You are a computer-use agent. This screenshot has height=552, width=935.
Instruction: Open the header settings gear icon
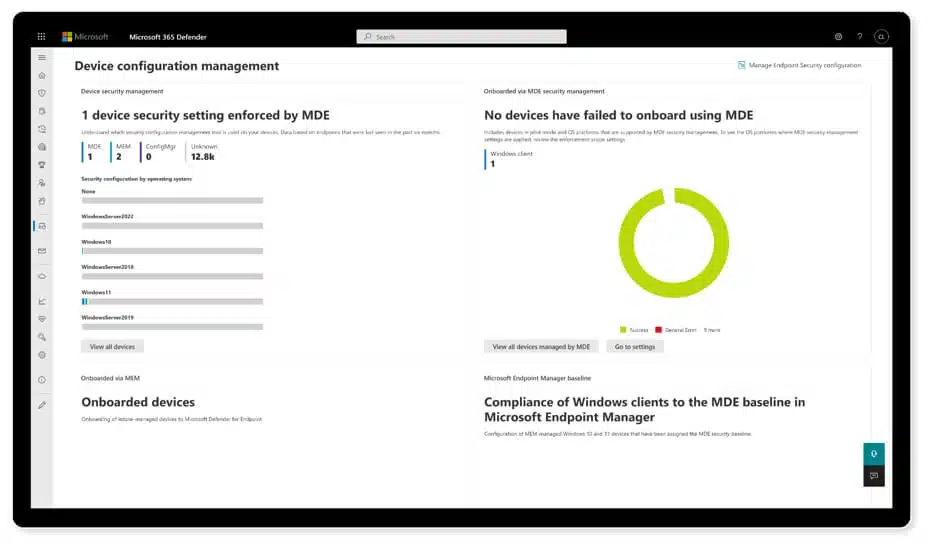[x=838, y=36]
